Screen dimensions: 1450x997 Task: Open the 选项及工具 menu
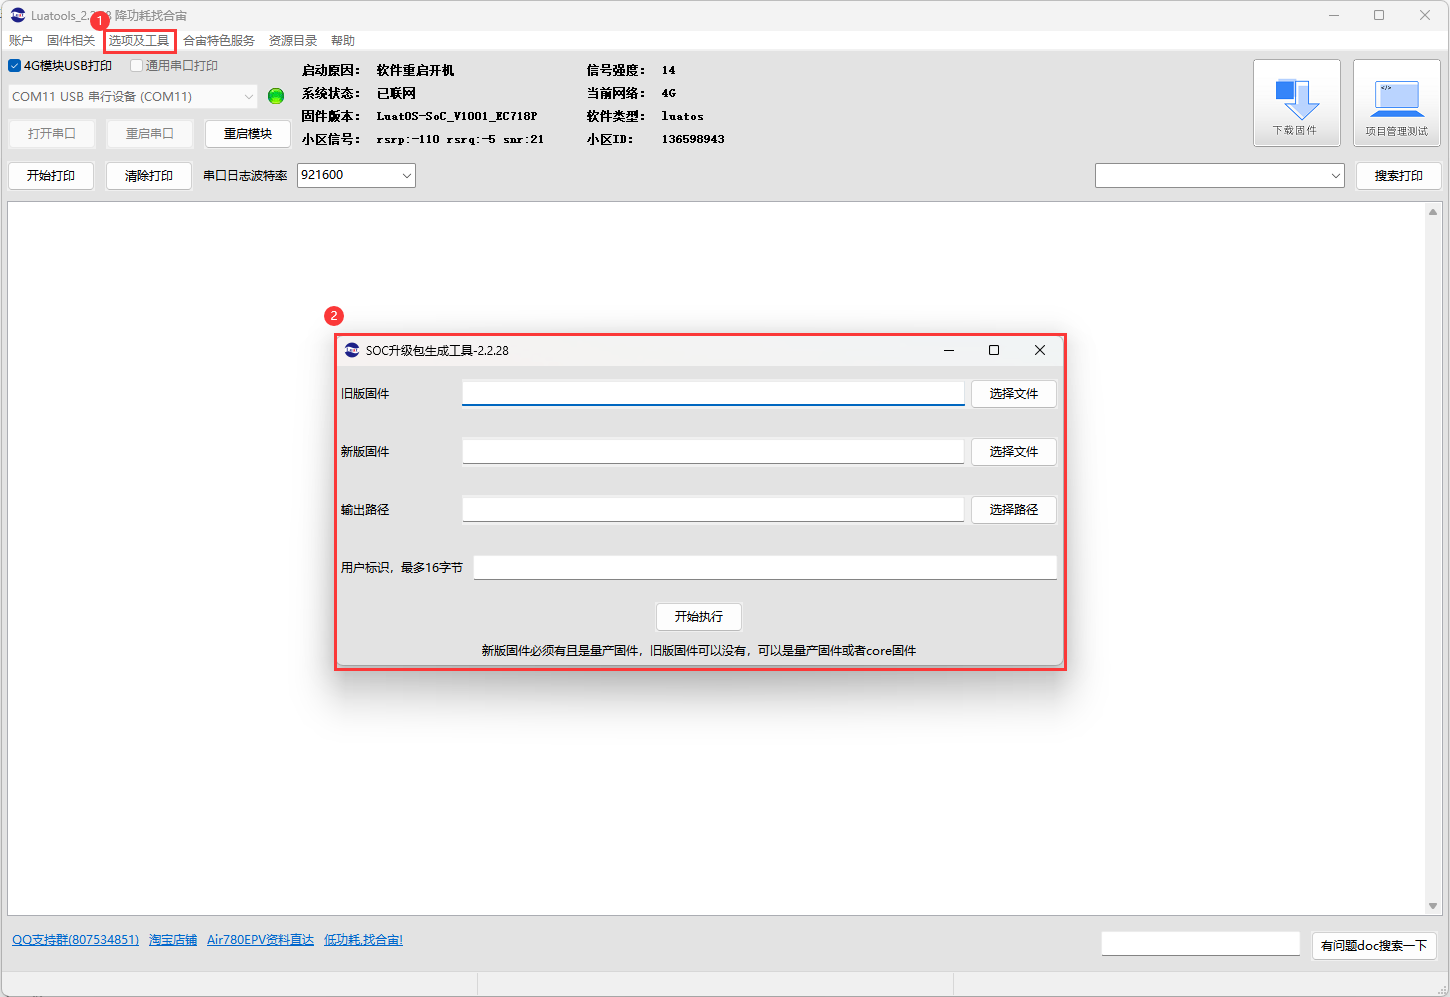[x=139, y=41]
